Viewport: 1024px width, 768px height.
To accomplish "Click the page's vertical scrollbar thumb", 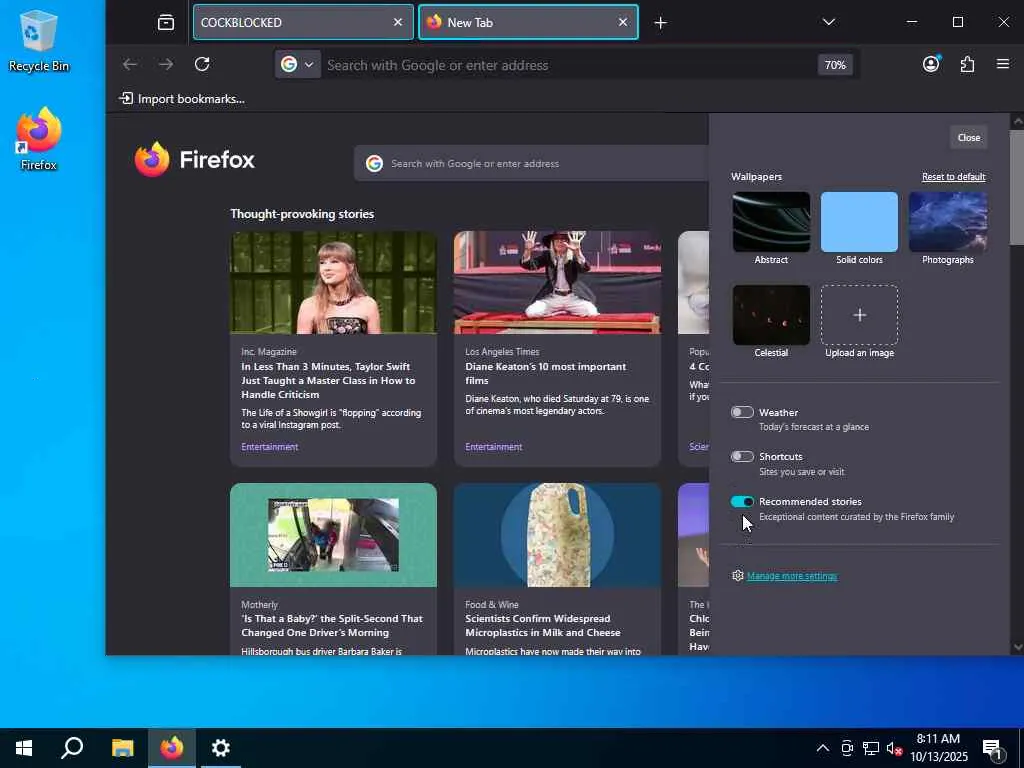I will (1017, 187).
